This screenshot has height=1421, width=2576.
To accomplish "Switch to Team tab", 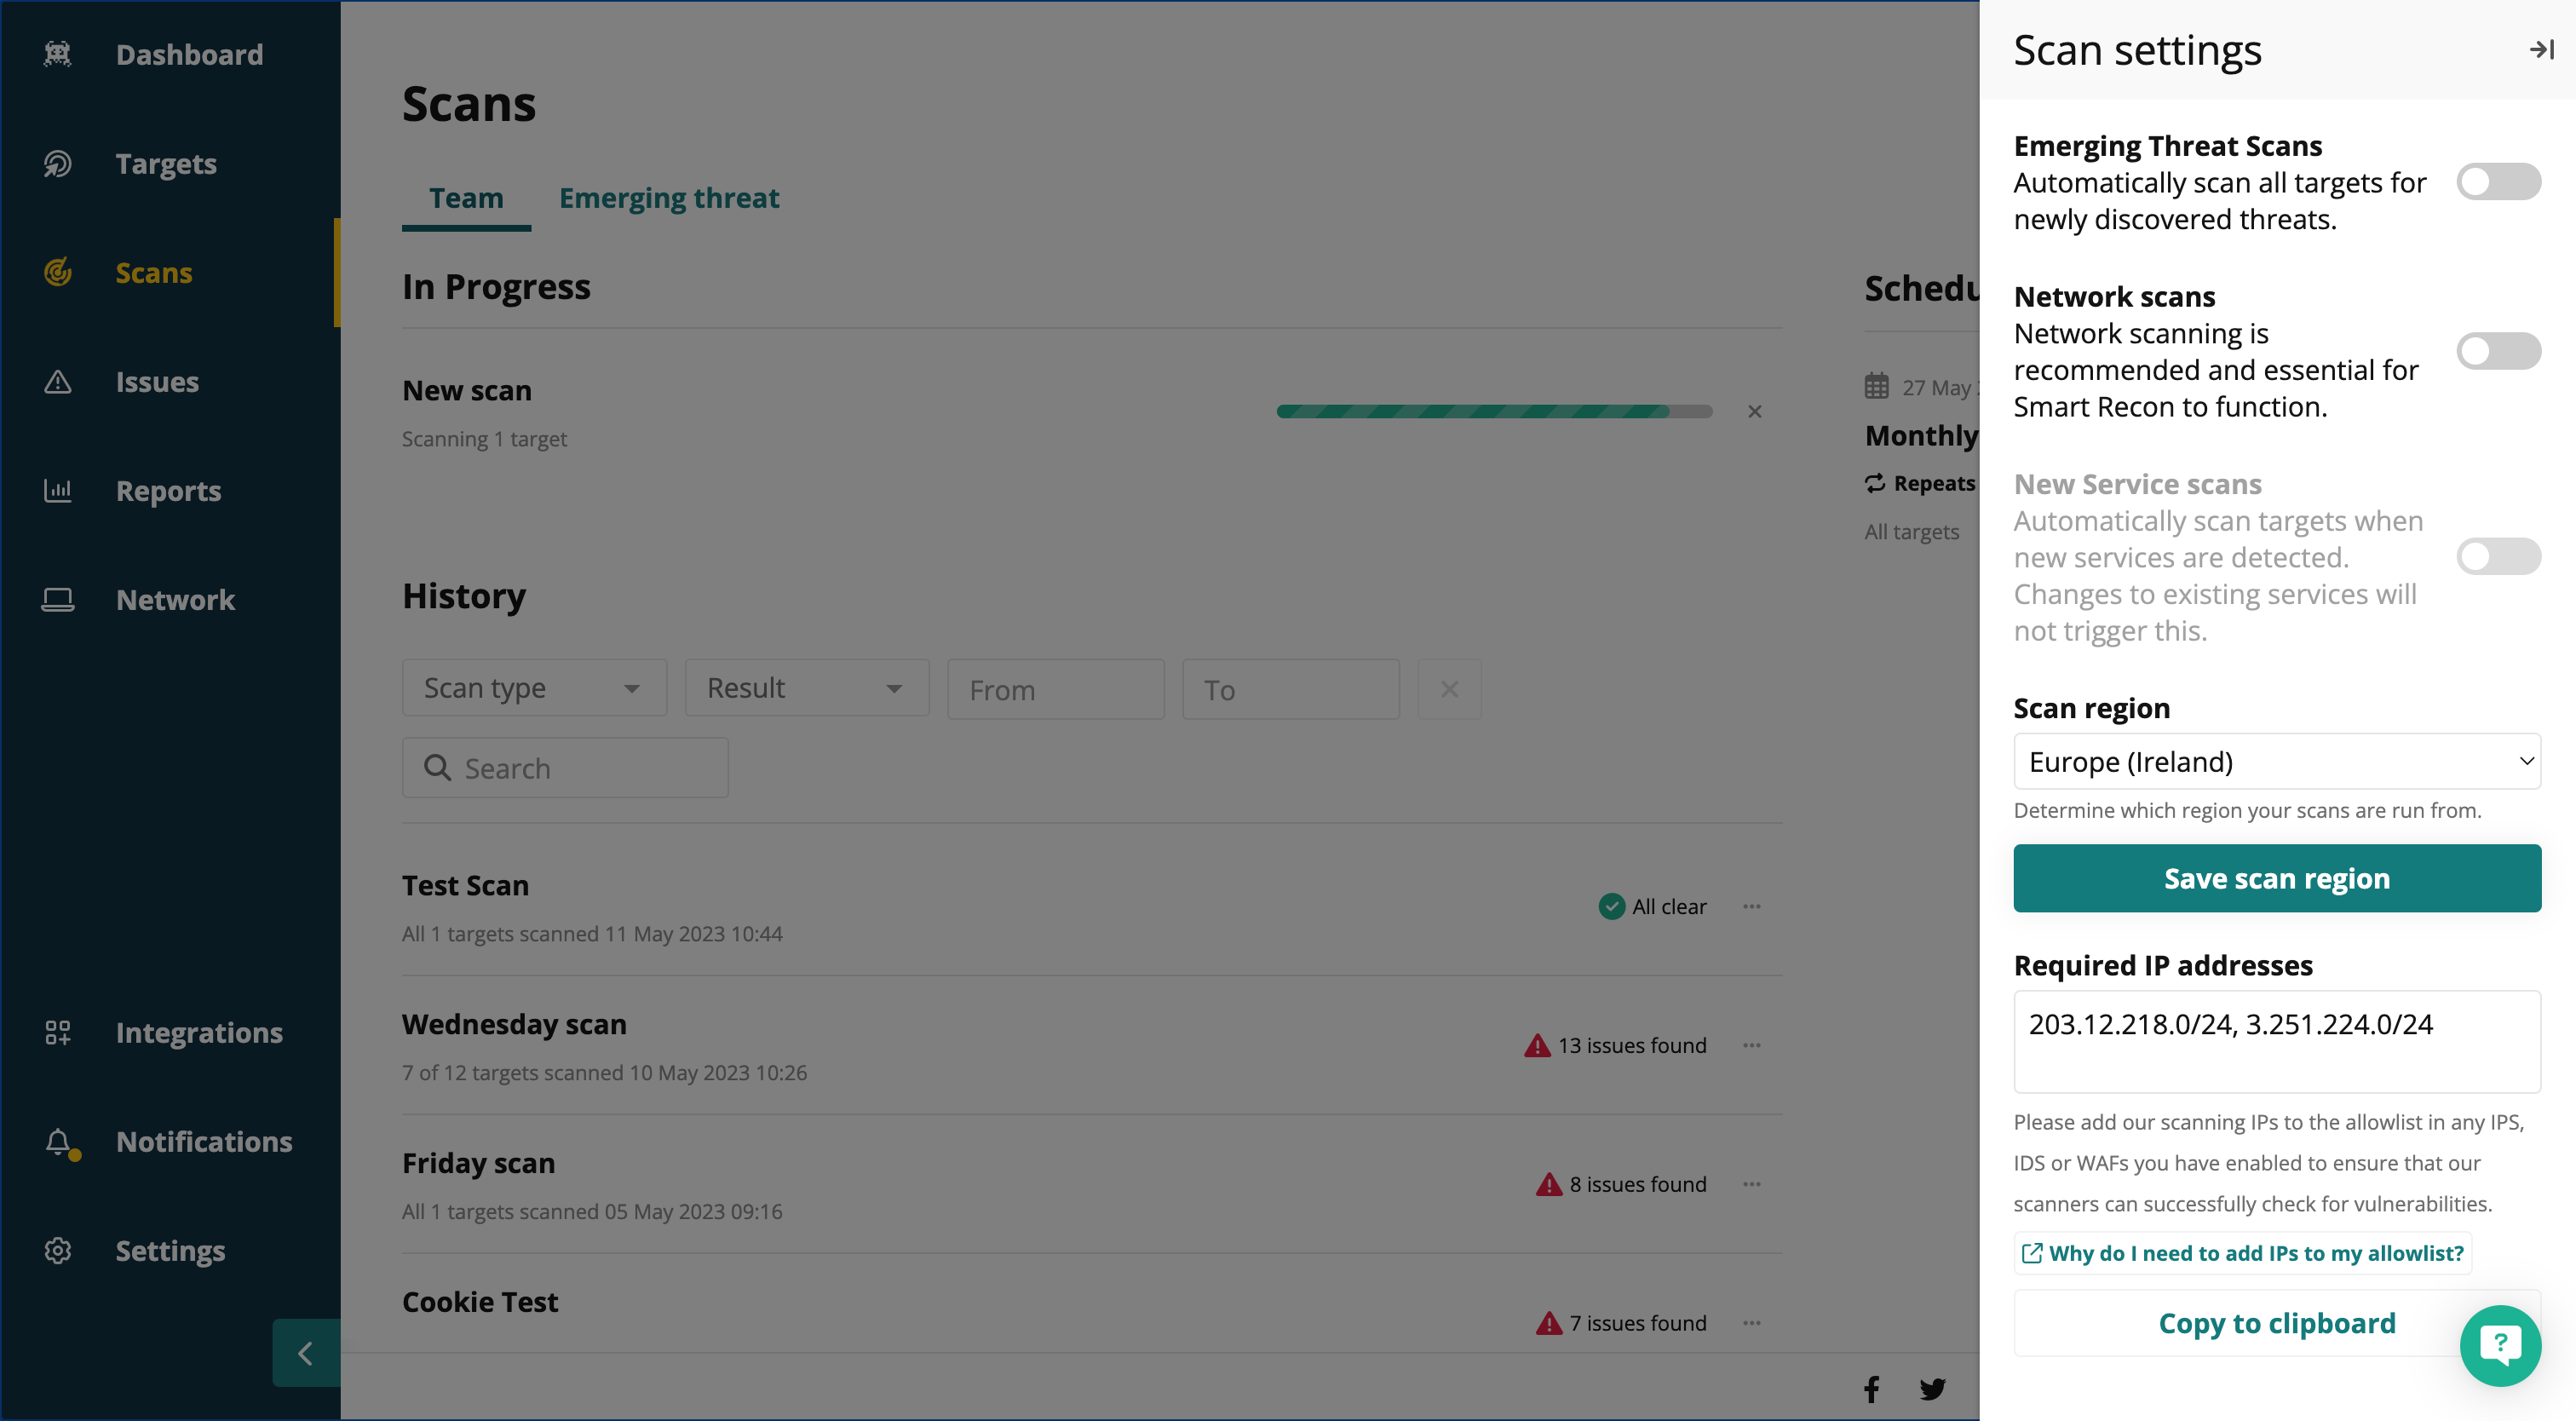I will tap(465, 198).
